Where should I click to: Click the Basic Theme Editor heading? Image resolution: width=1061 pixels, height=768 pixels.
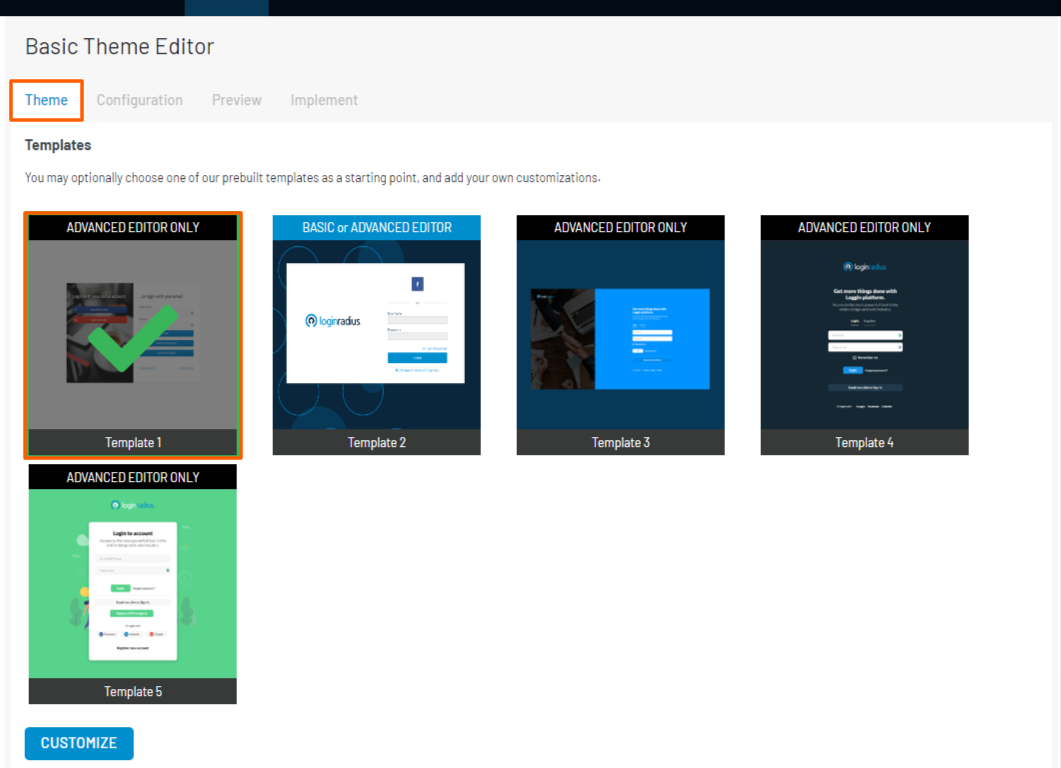click(x=119, y=46)
